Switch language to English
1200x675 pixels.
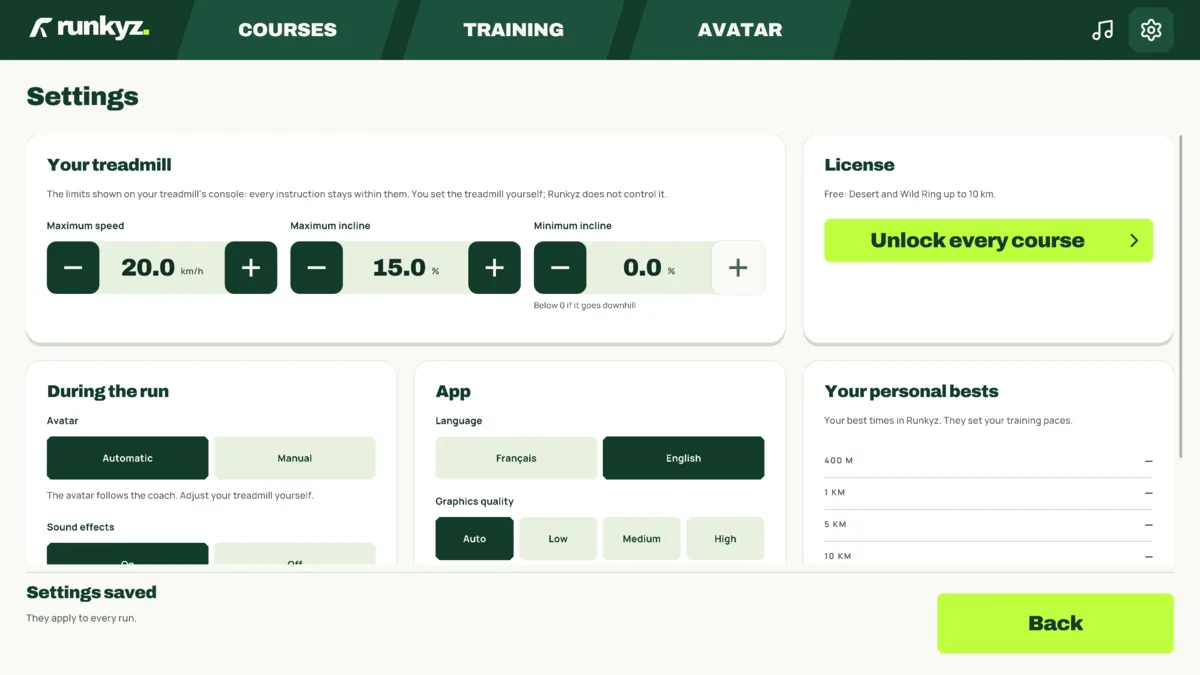[684, 458]
